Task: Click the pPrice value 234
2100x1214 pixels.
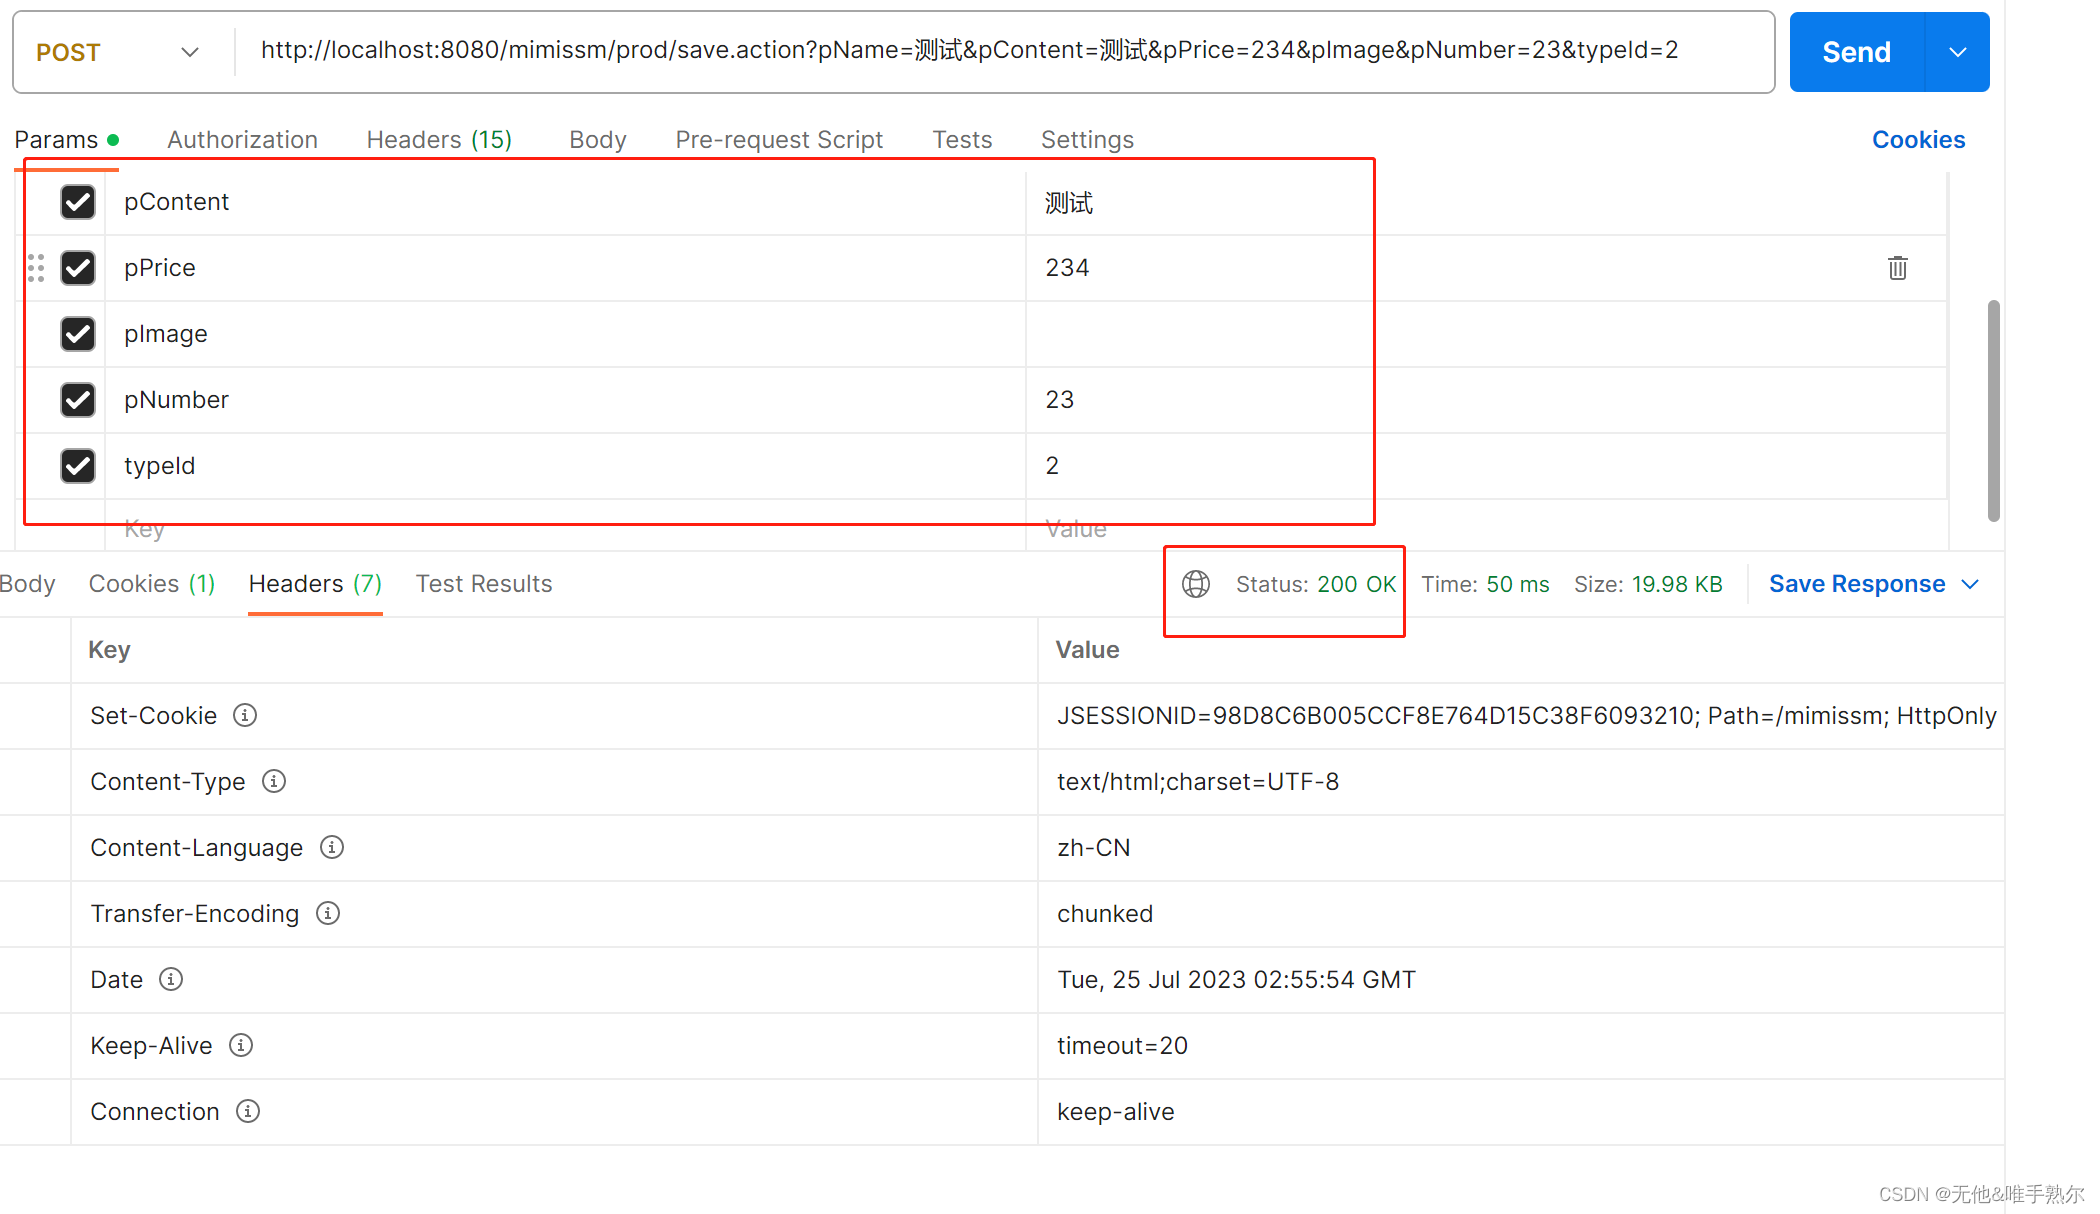Action: [x=1067, y=268]
